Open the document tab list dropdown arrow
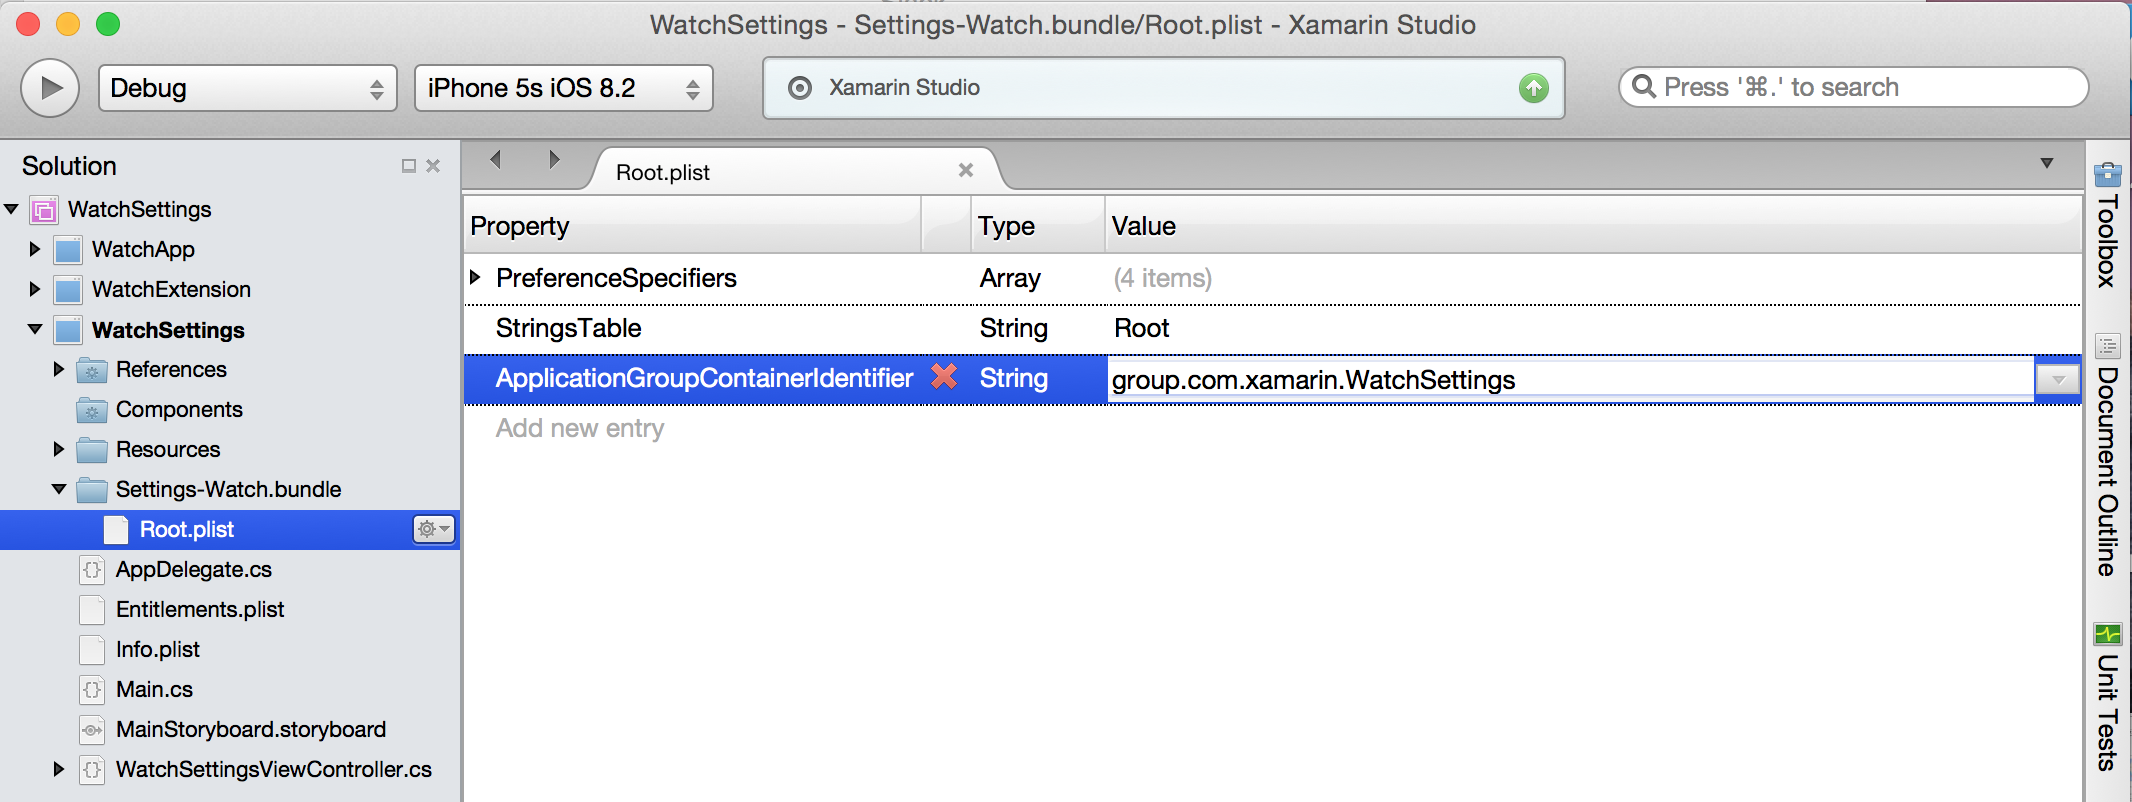This screenshot has height=802, width=2132. 2046,163
